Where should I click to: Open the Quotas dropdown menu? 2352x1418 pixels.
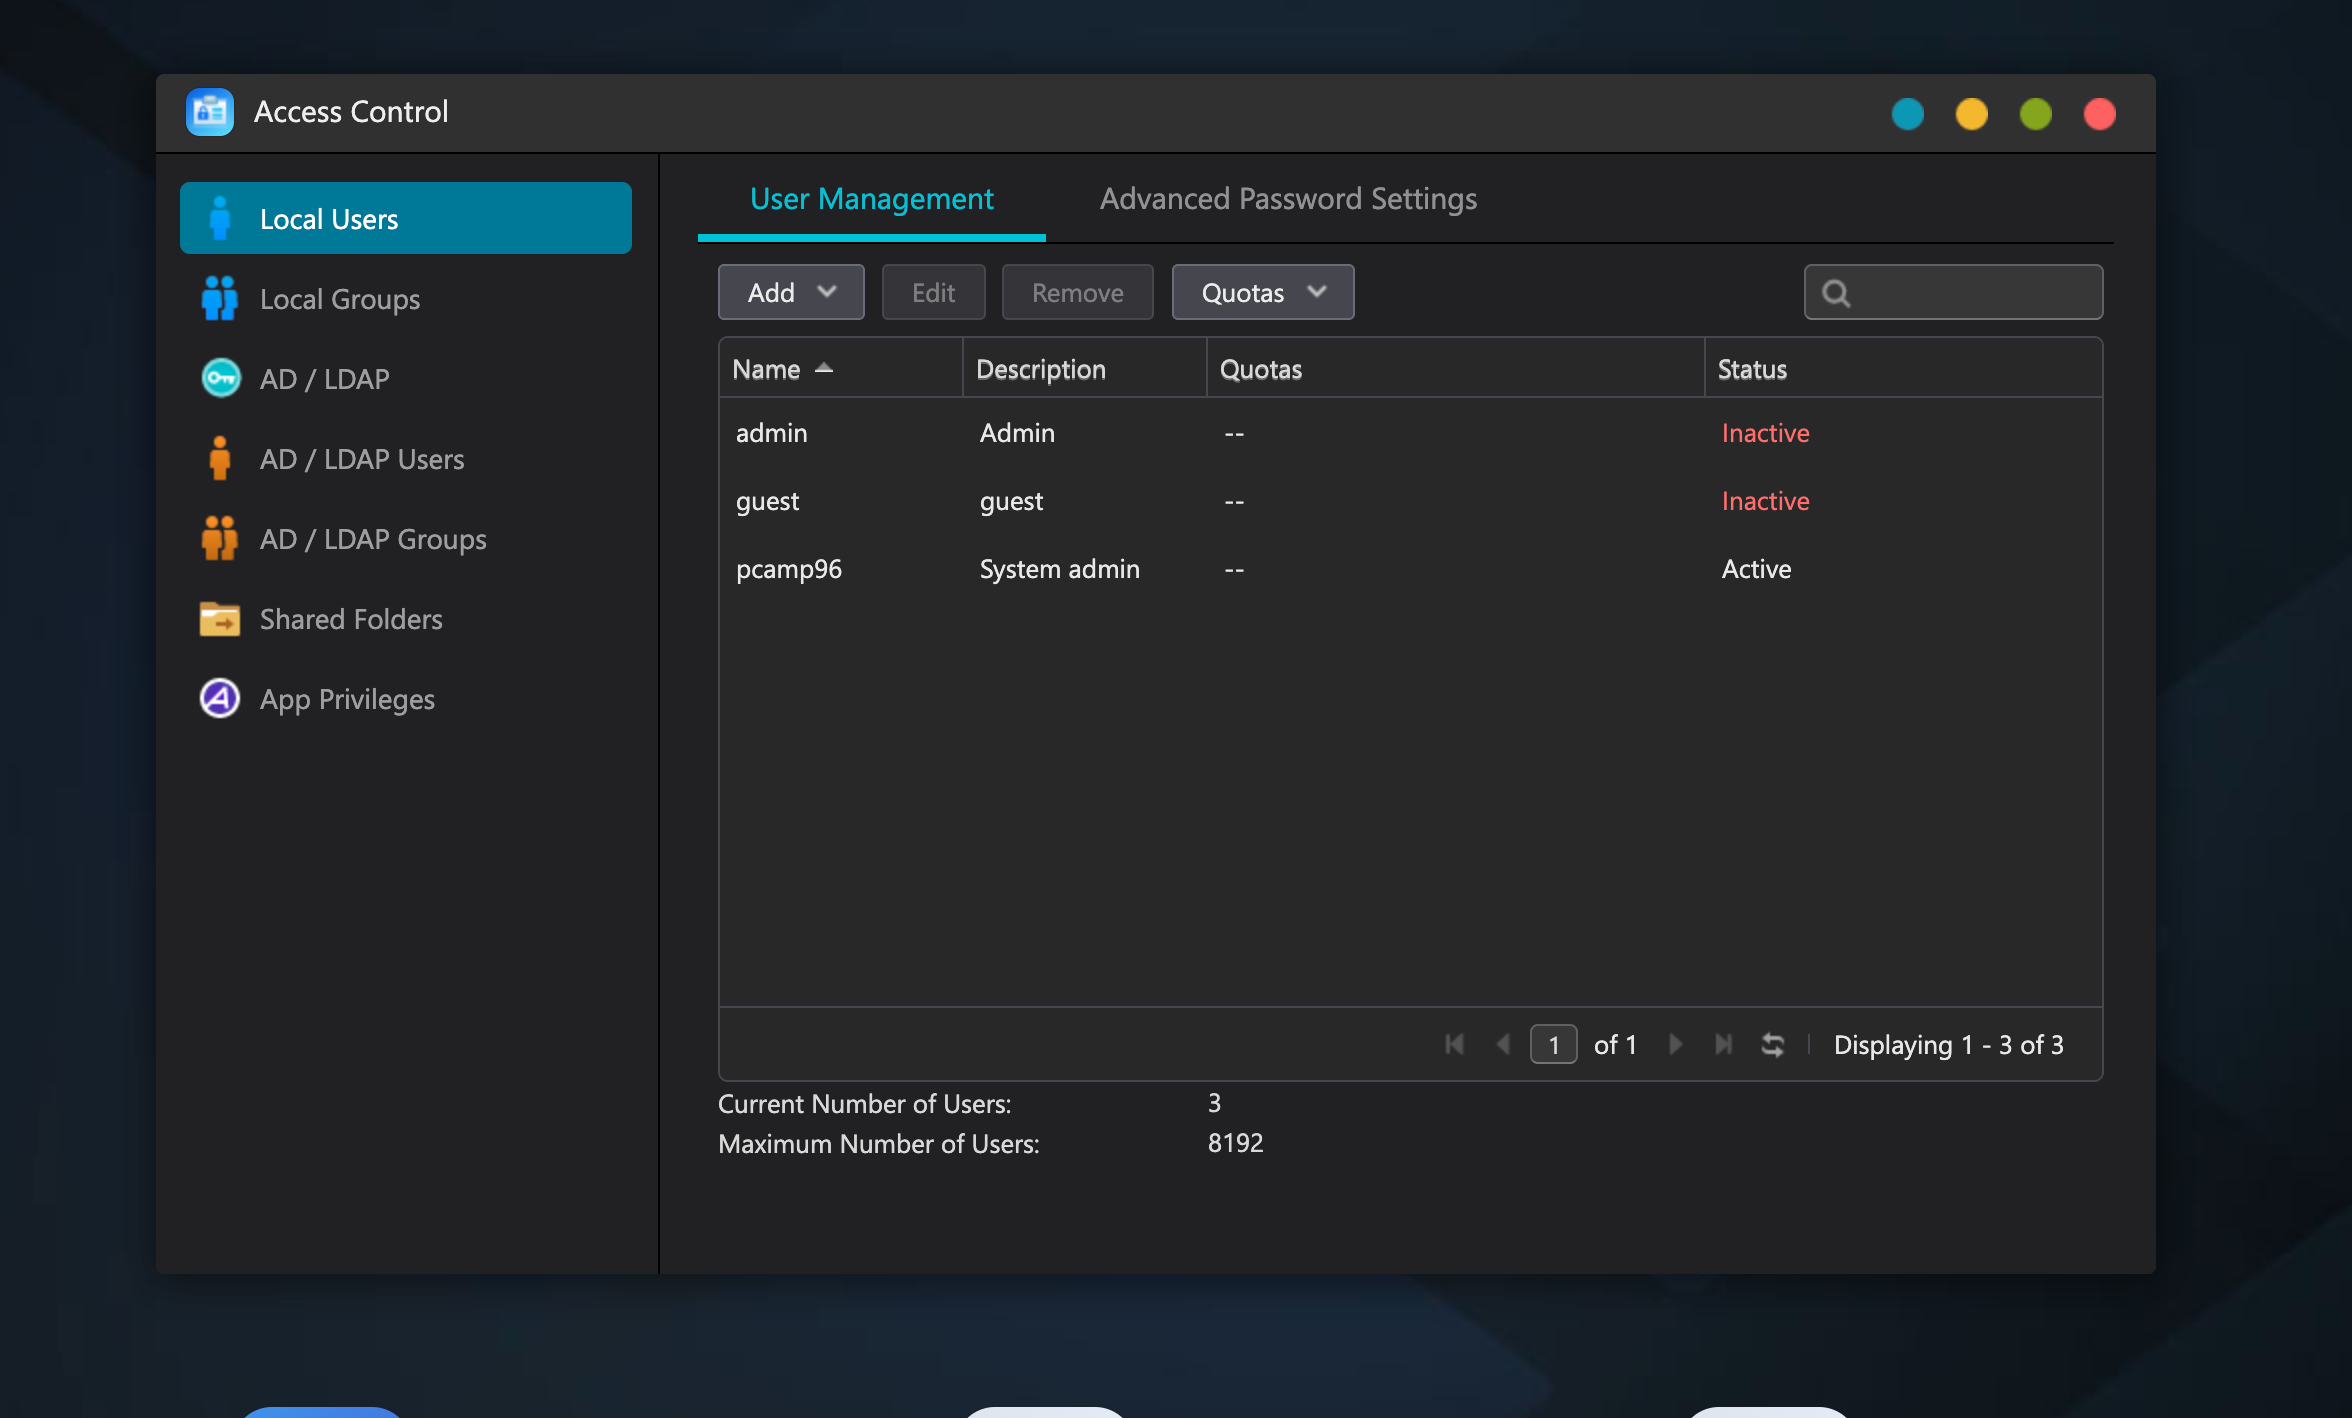(x=1263, y=292)
